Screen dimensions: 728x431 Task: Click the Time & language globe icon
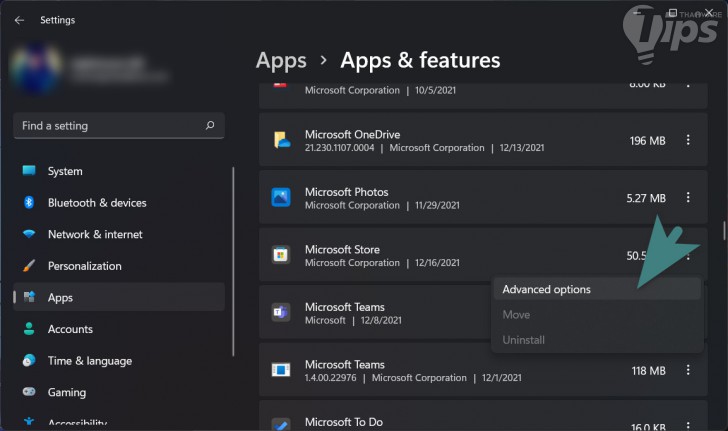29,360
